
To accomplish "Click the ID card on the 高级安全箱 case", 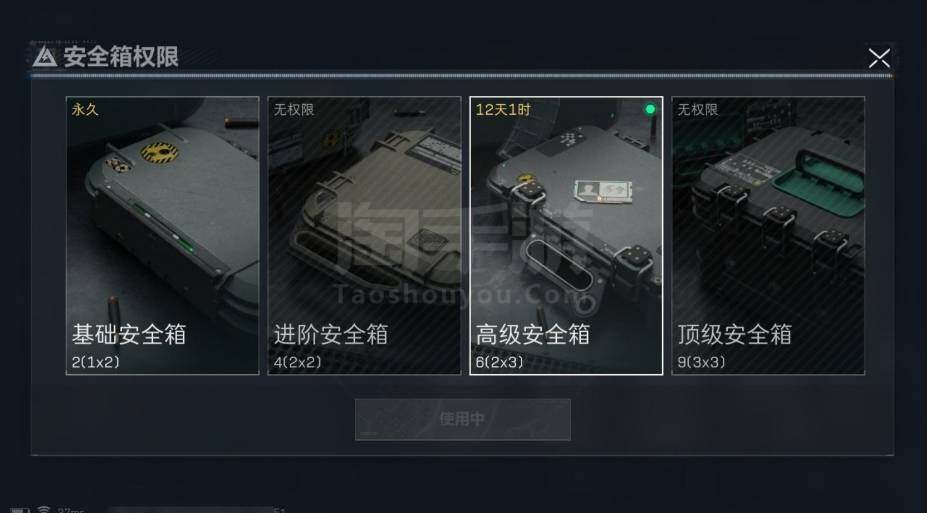I will 603,190.
